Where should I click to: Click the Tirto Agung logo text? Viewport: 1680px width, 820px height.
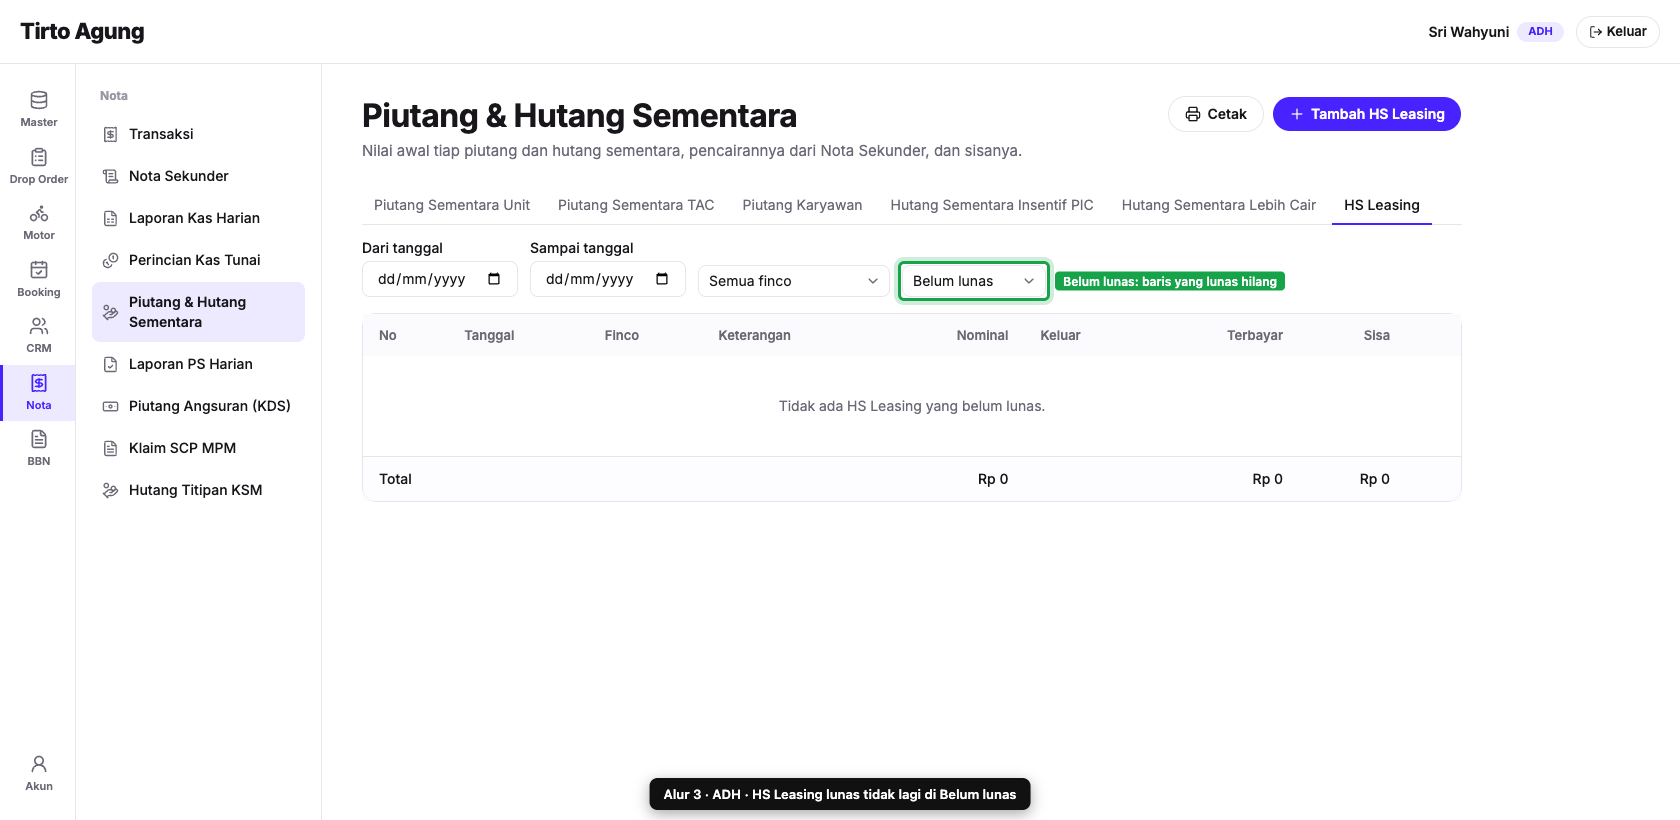pyautogui.click(x=82, y=32)
